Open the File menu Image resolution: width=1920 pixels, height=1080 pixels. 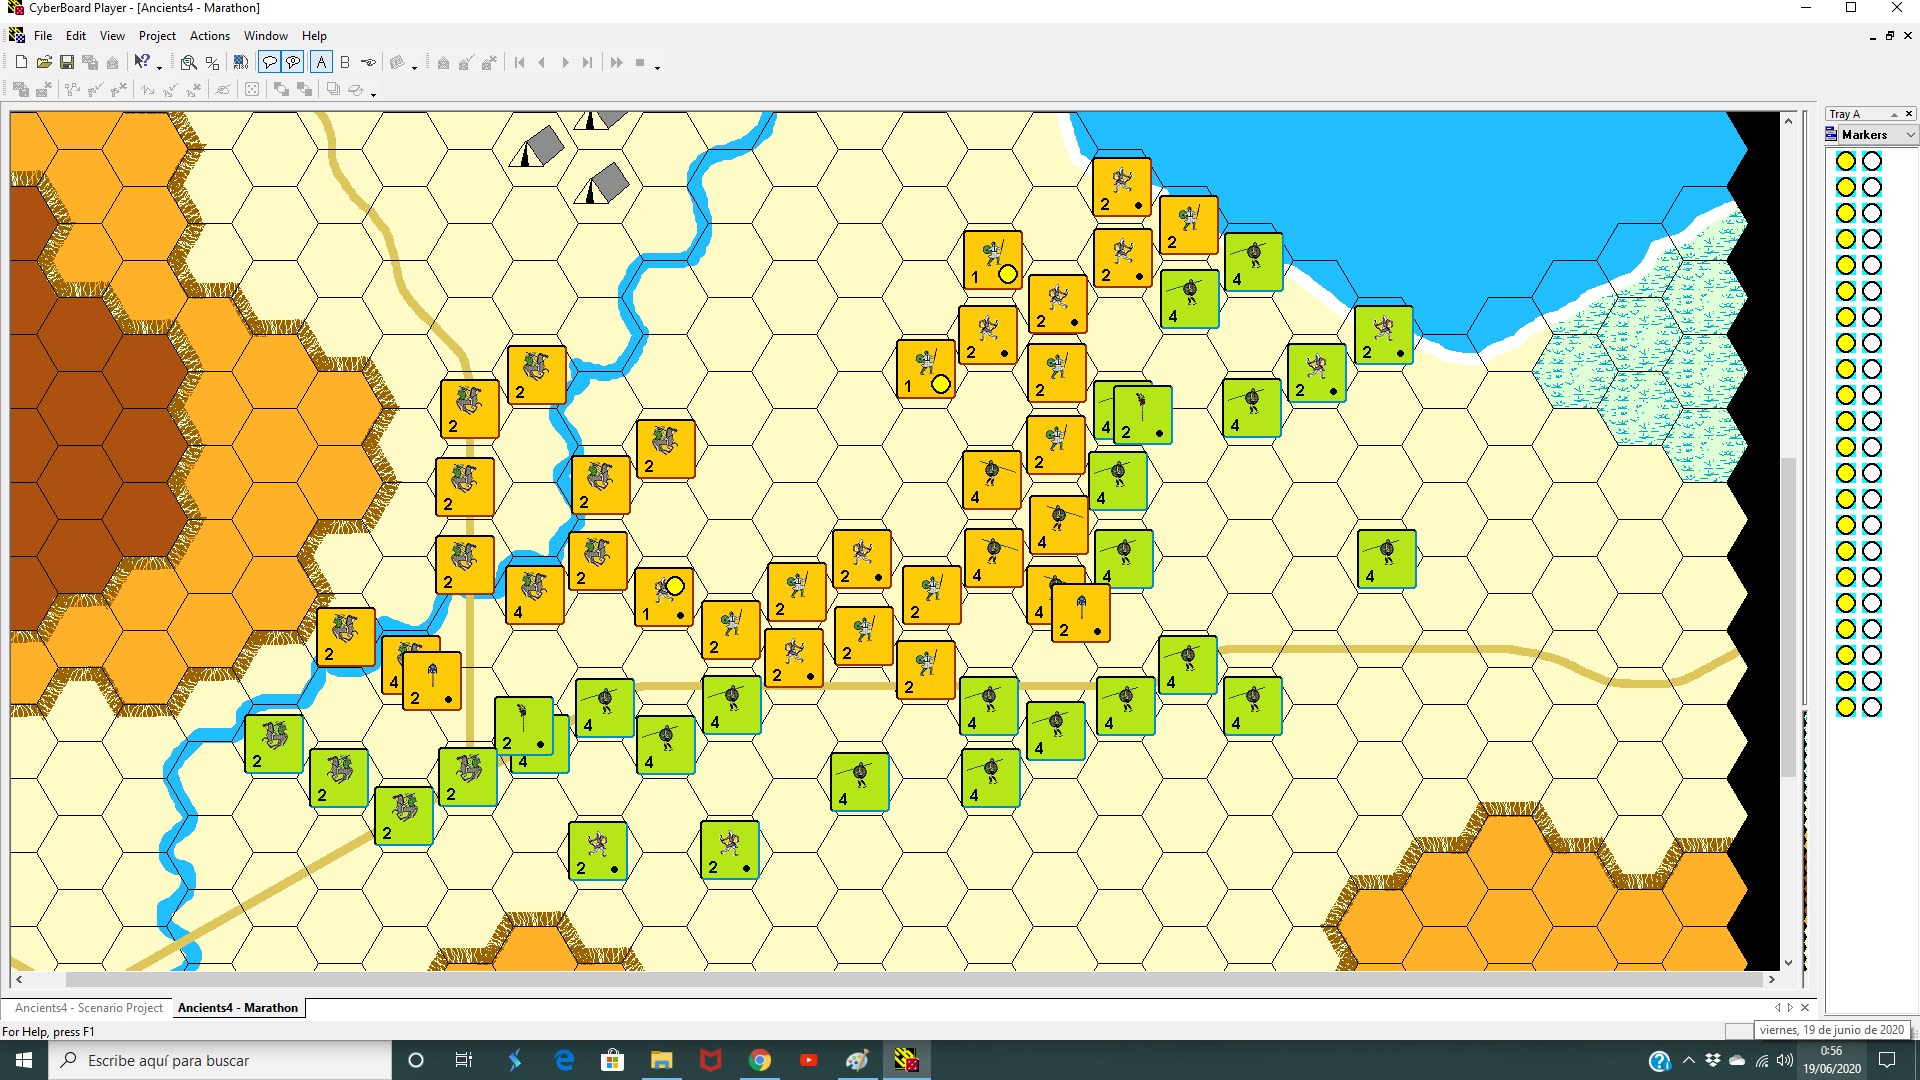click(x=43, y=35)
